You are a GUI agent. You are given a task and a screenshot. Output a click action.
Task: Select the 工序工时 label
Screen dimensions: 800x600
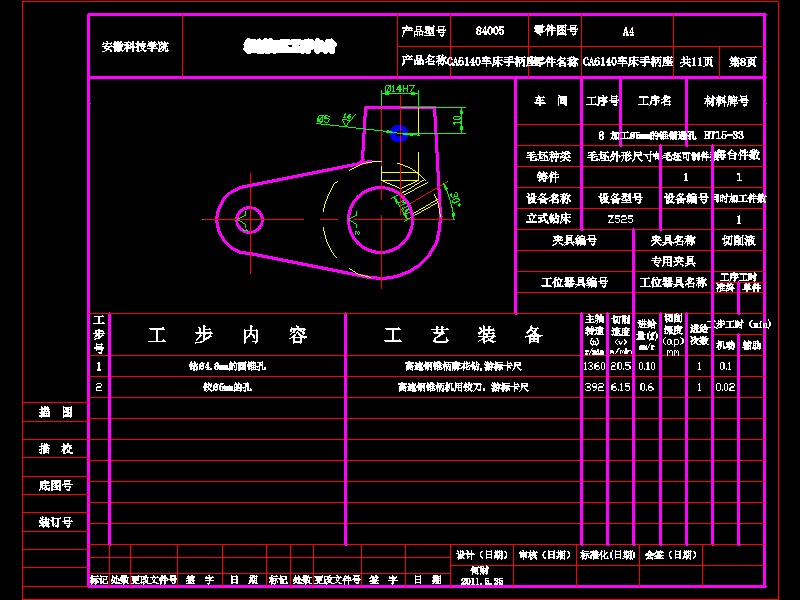coord(738,277)
